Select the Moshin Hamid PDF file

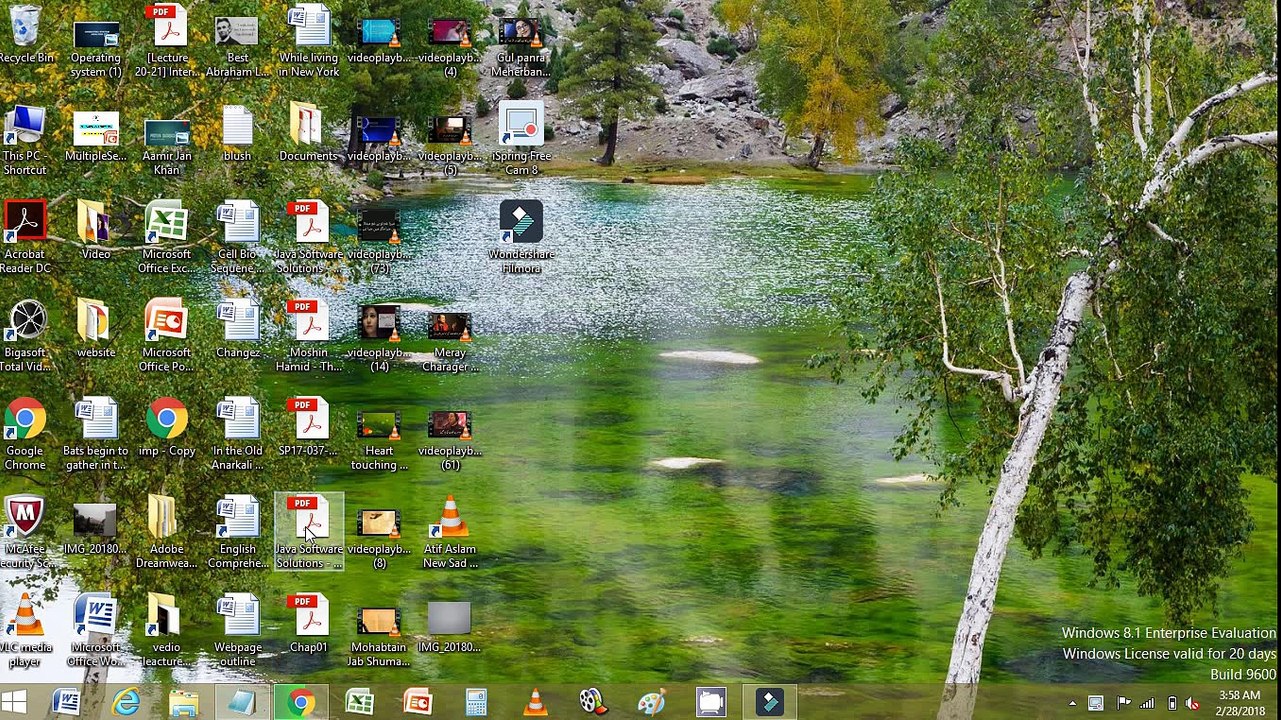[309, 336]
